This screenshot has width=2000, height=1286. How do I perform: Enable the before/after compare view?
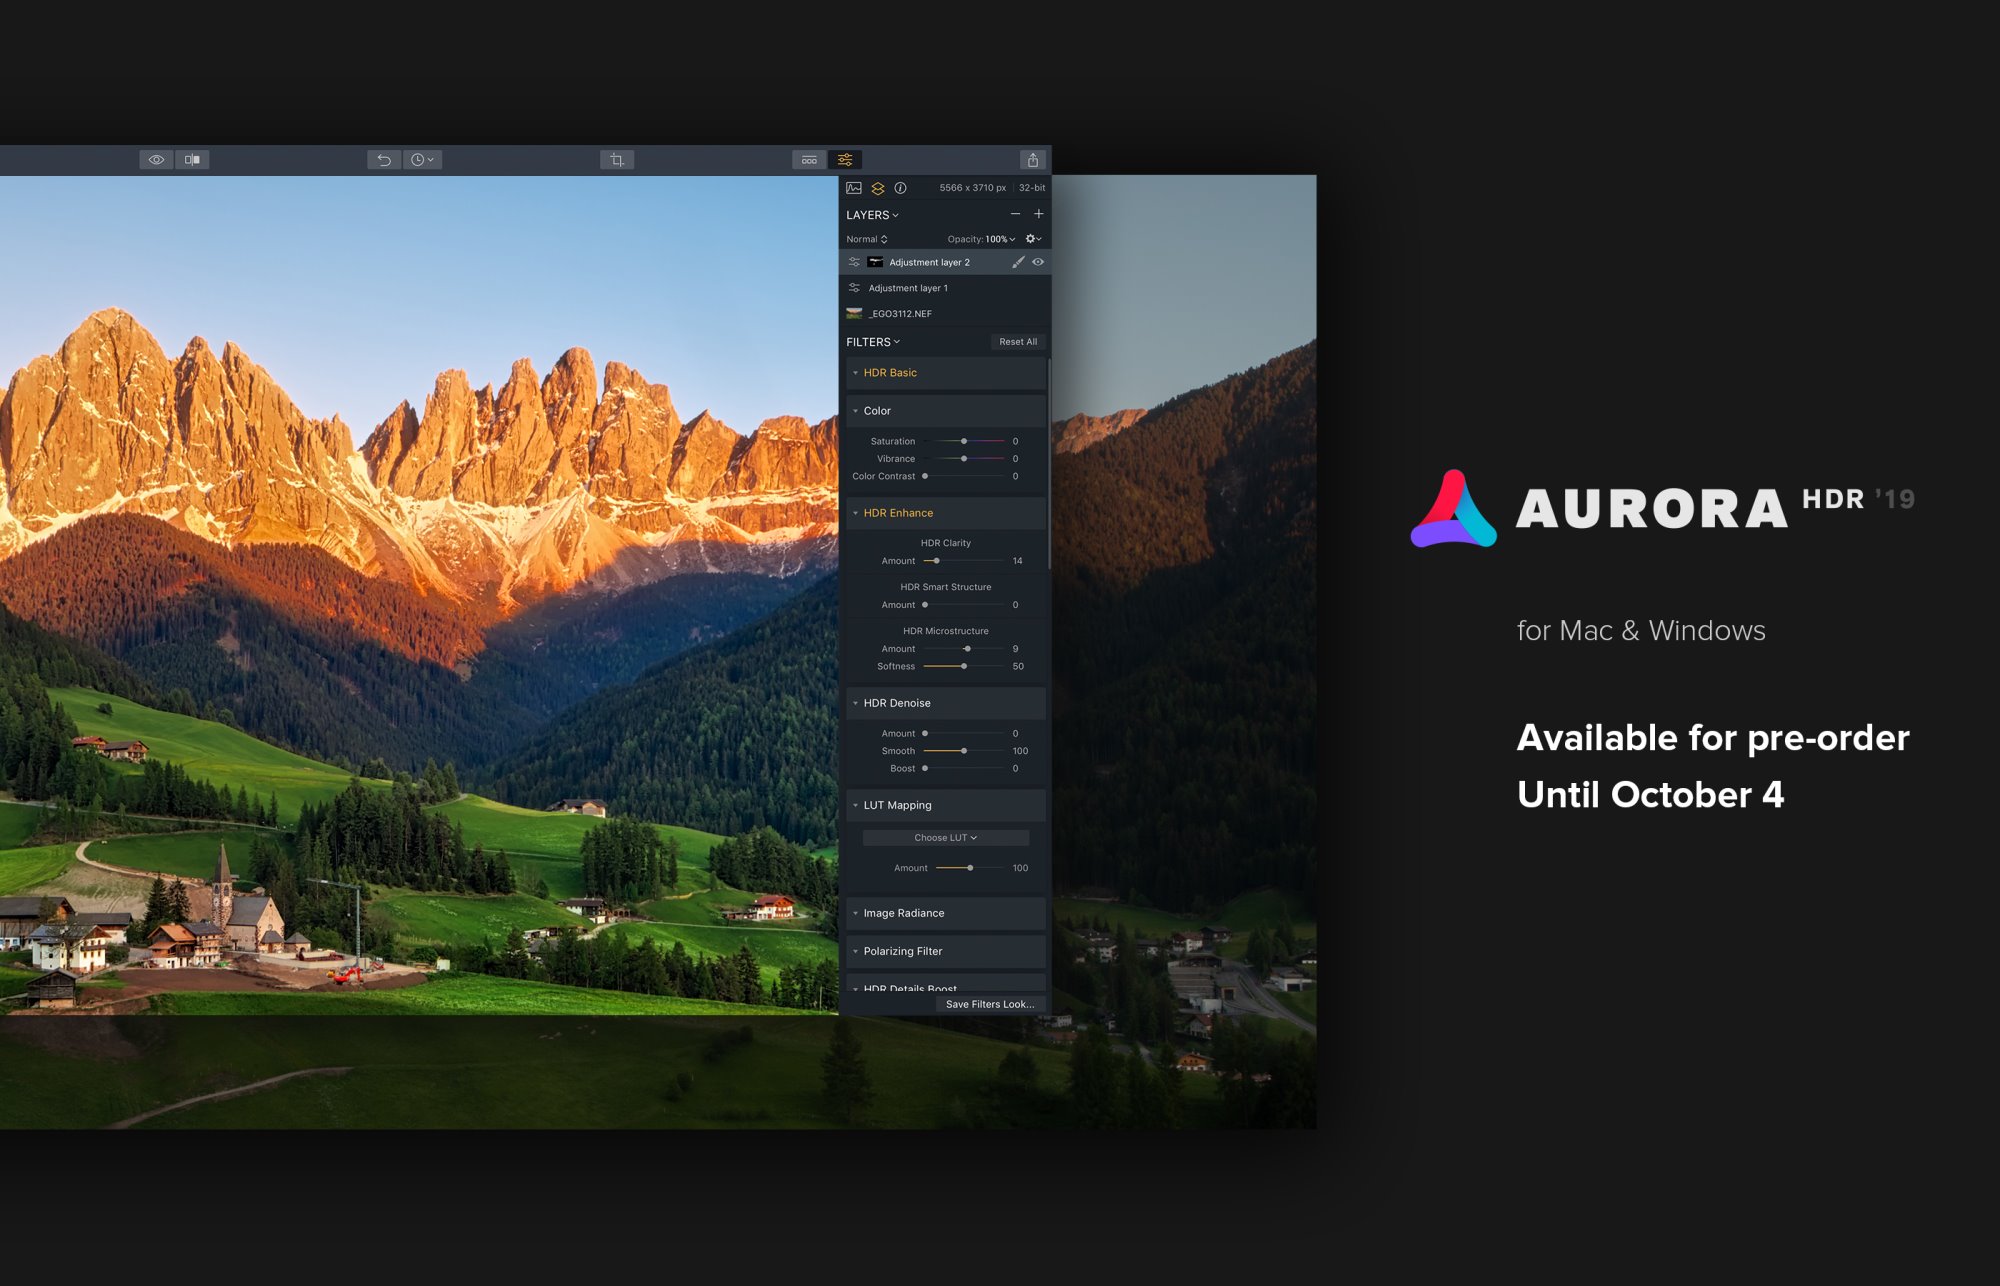click(x=192, y=160)
